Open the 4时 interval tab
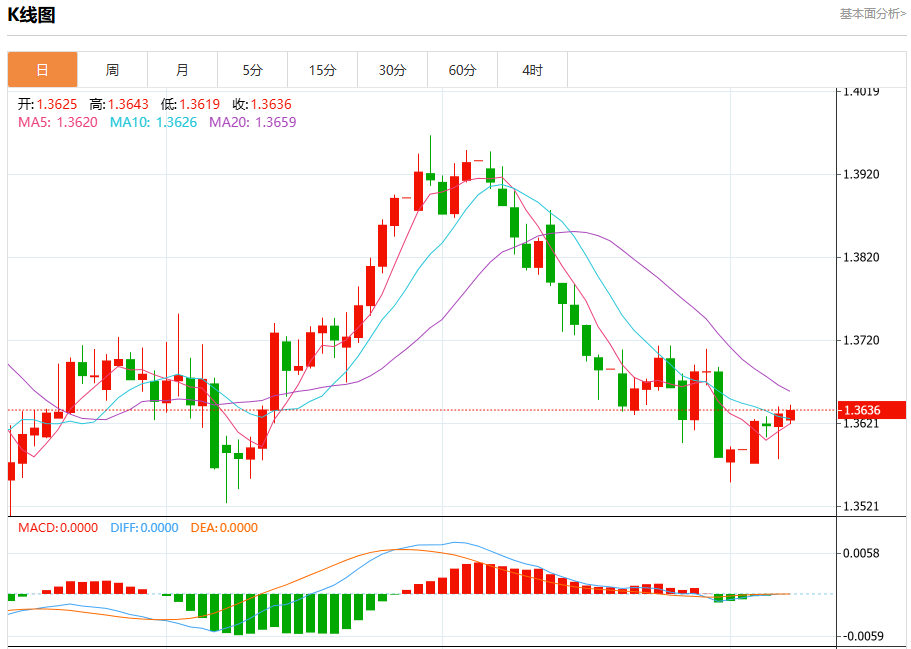Viewport: 911px width, 649px height. (532, 70)
